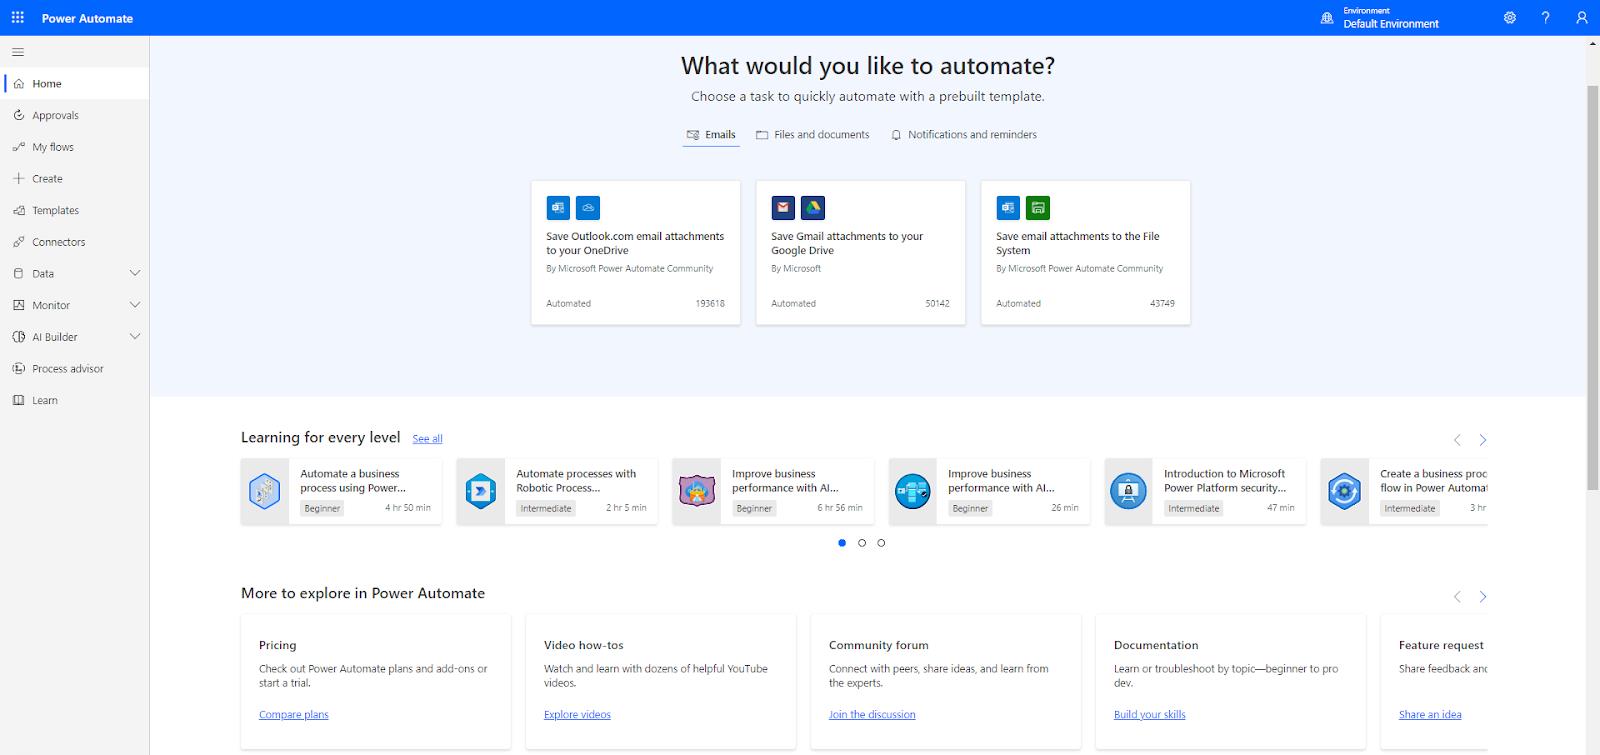Expand the Monitor menu chevron
The image size is (1600, 755).
[x=135, y=306]
